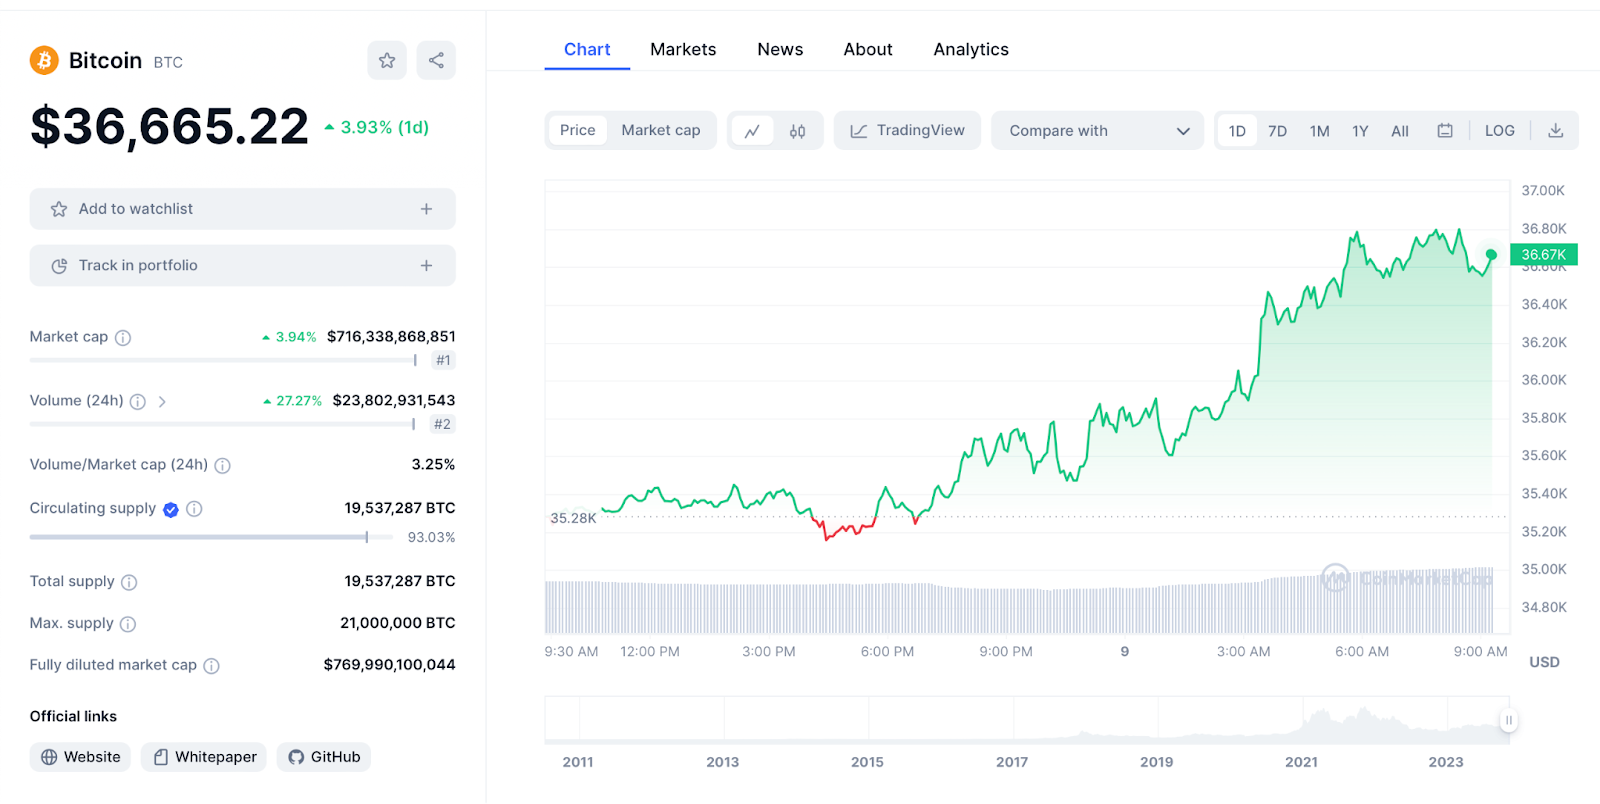Image resolution: width=1600 pixels, height=804 pixels.
Task: Switch to line chart style icon
Action: [x=752, y=131]
